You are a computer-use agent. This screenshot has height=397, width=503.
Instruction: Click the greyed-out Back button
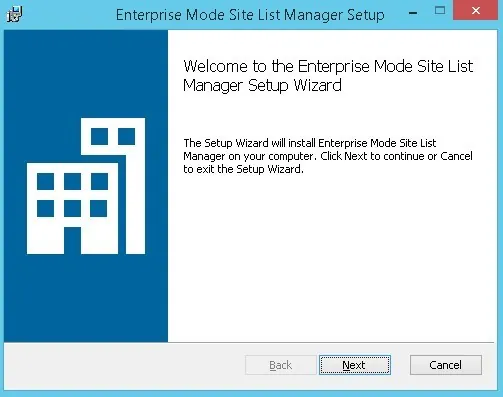pyautogui.click(x=281, y=365)
